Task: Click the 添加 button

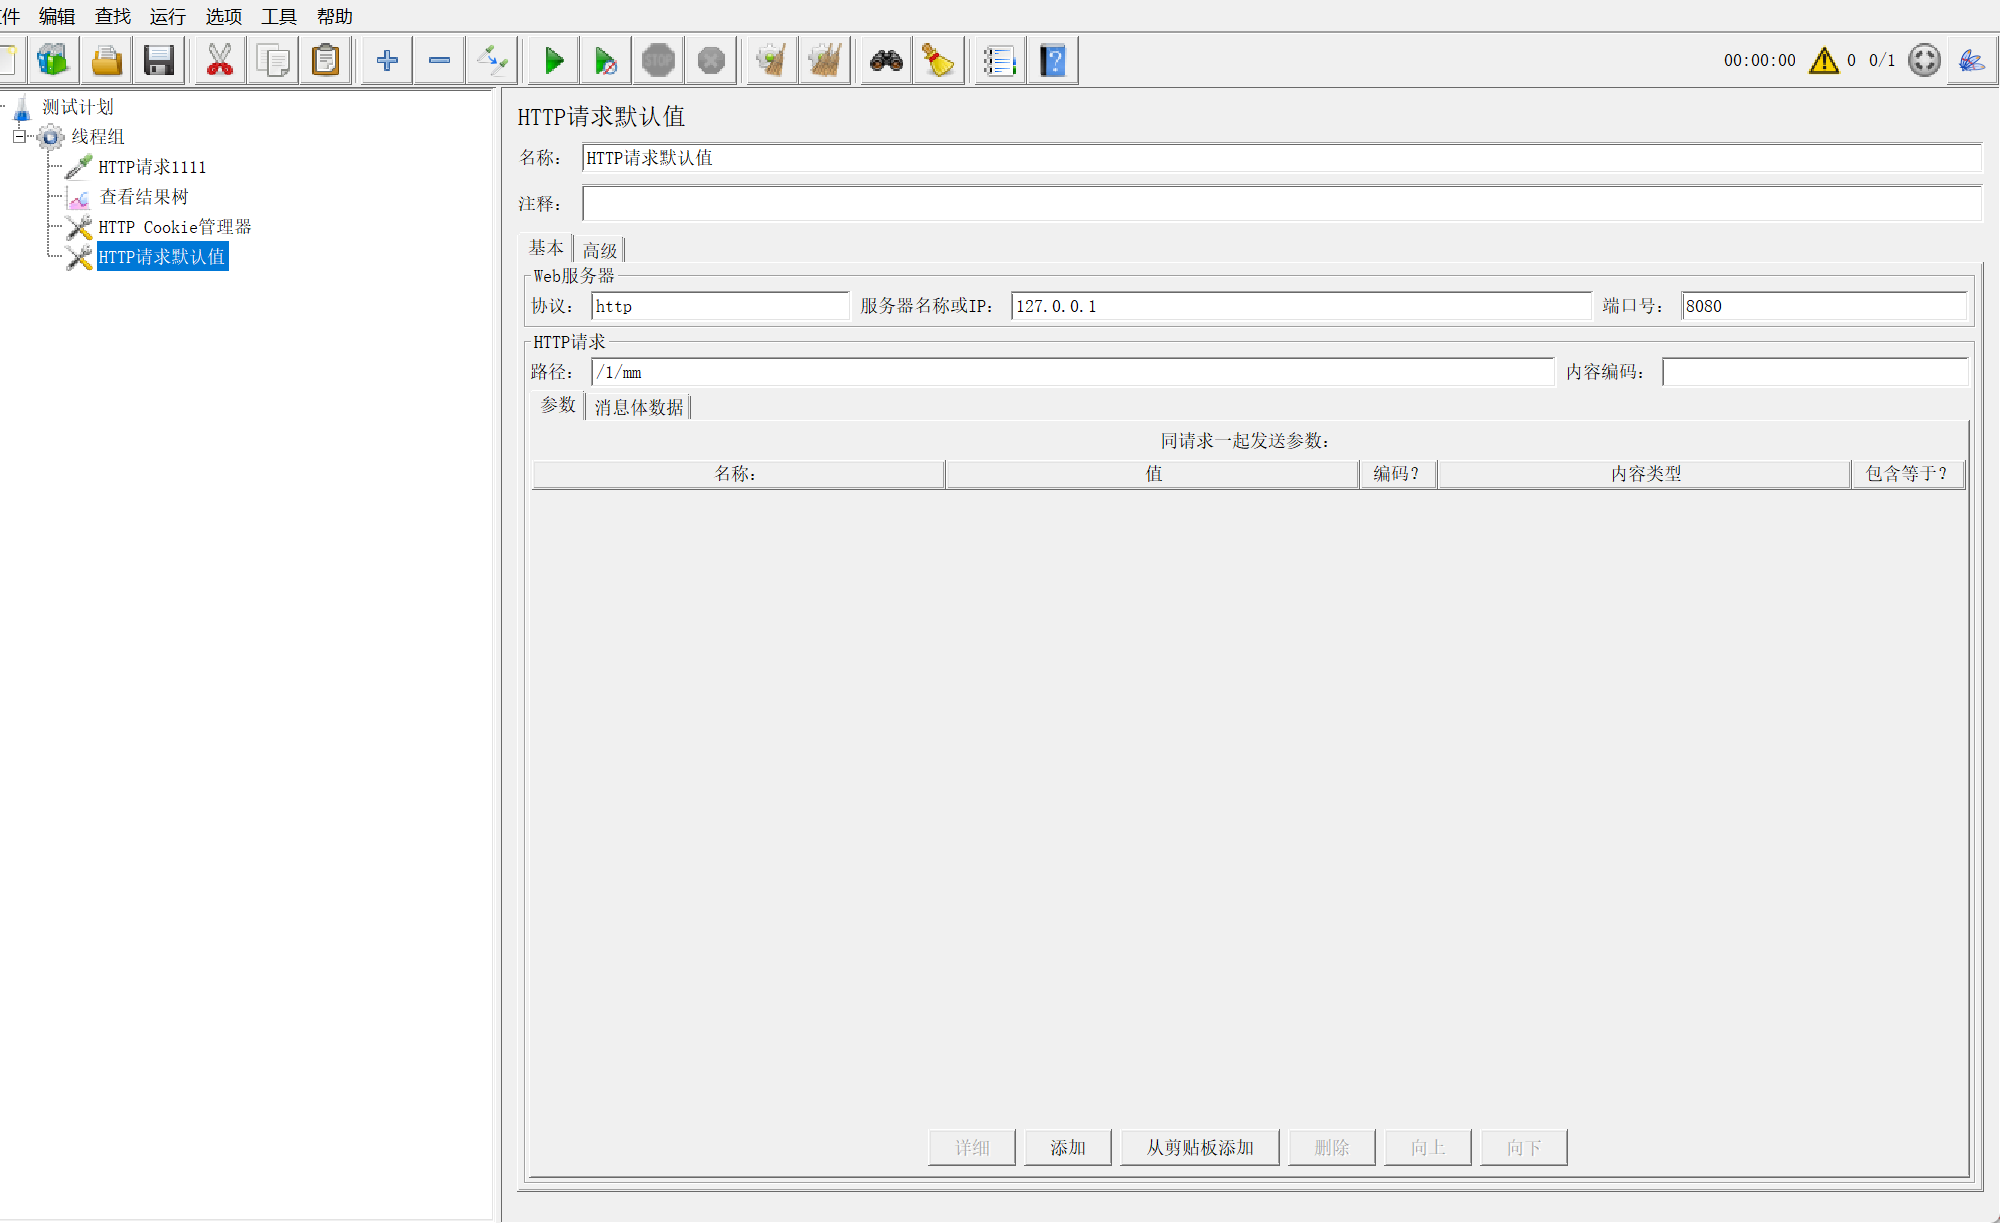Action: pyautogui.click(x=1068, y=1147)
